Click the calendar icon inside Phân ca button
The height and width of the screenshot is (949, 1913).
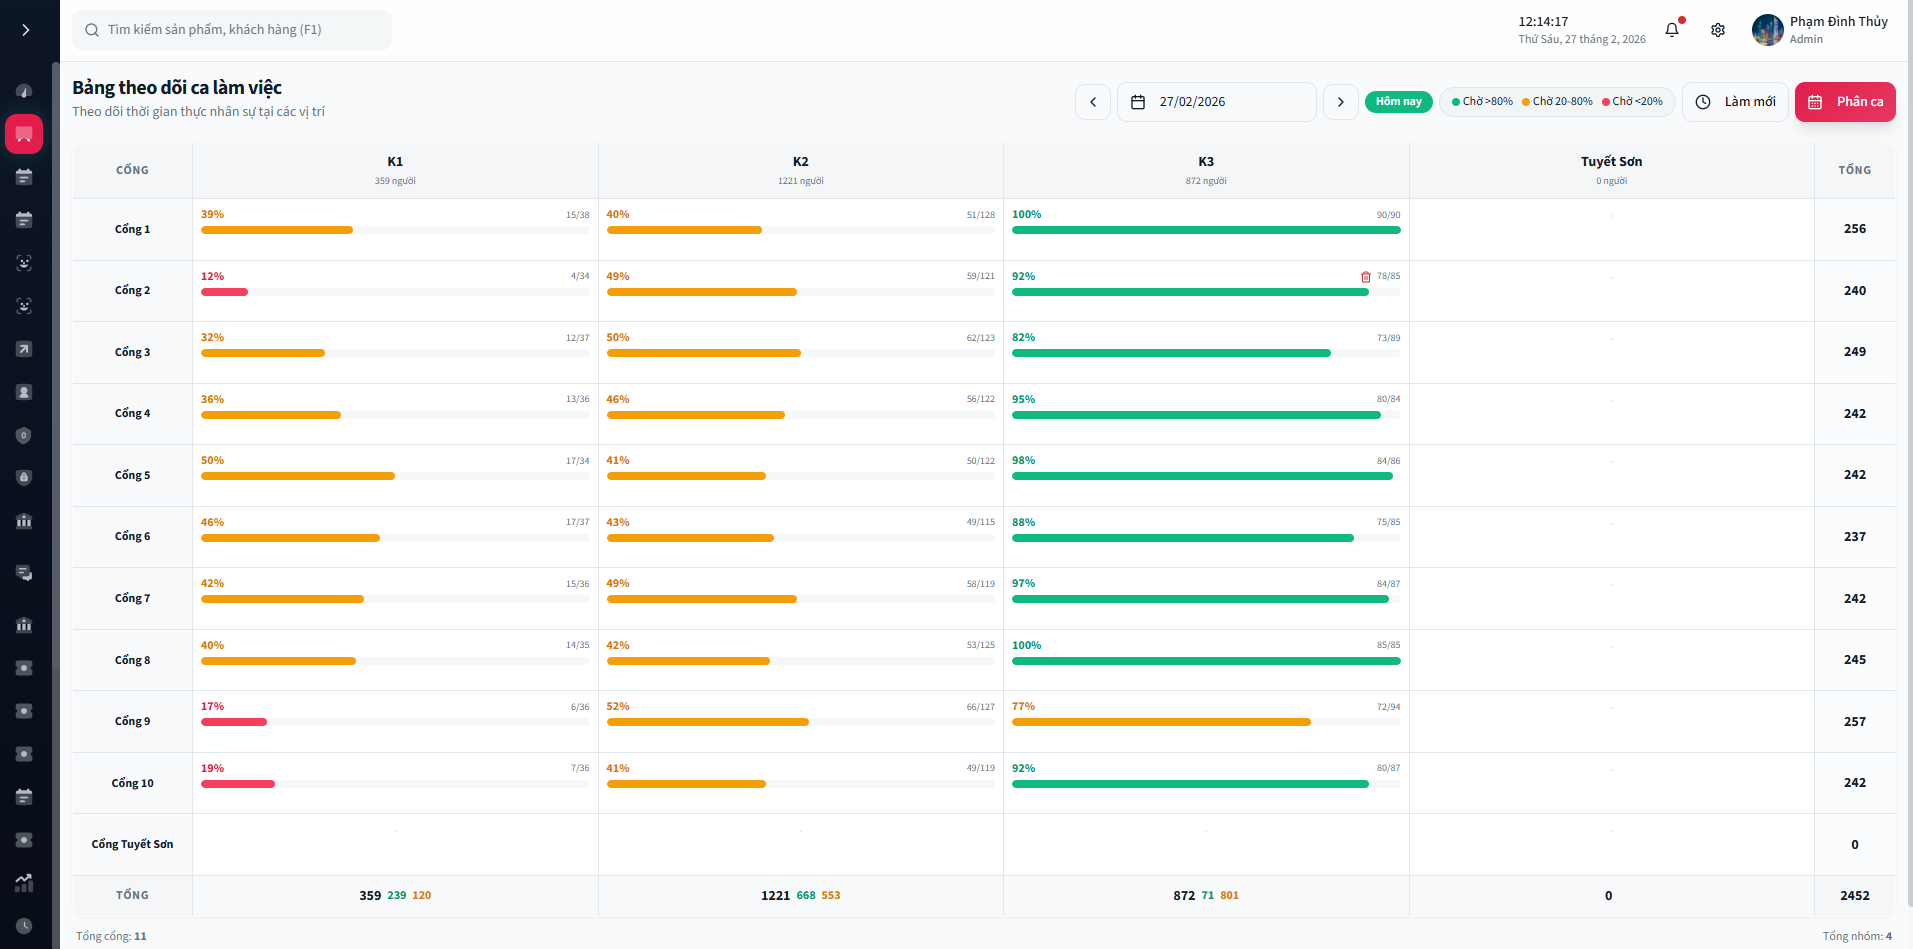pos(1814,101)
